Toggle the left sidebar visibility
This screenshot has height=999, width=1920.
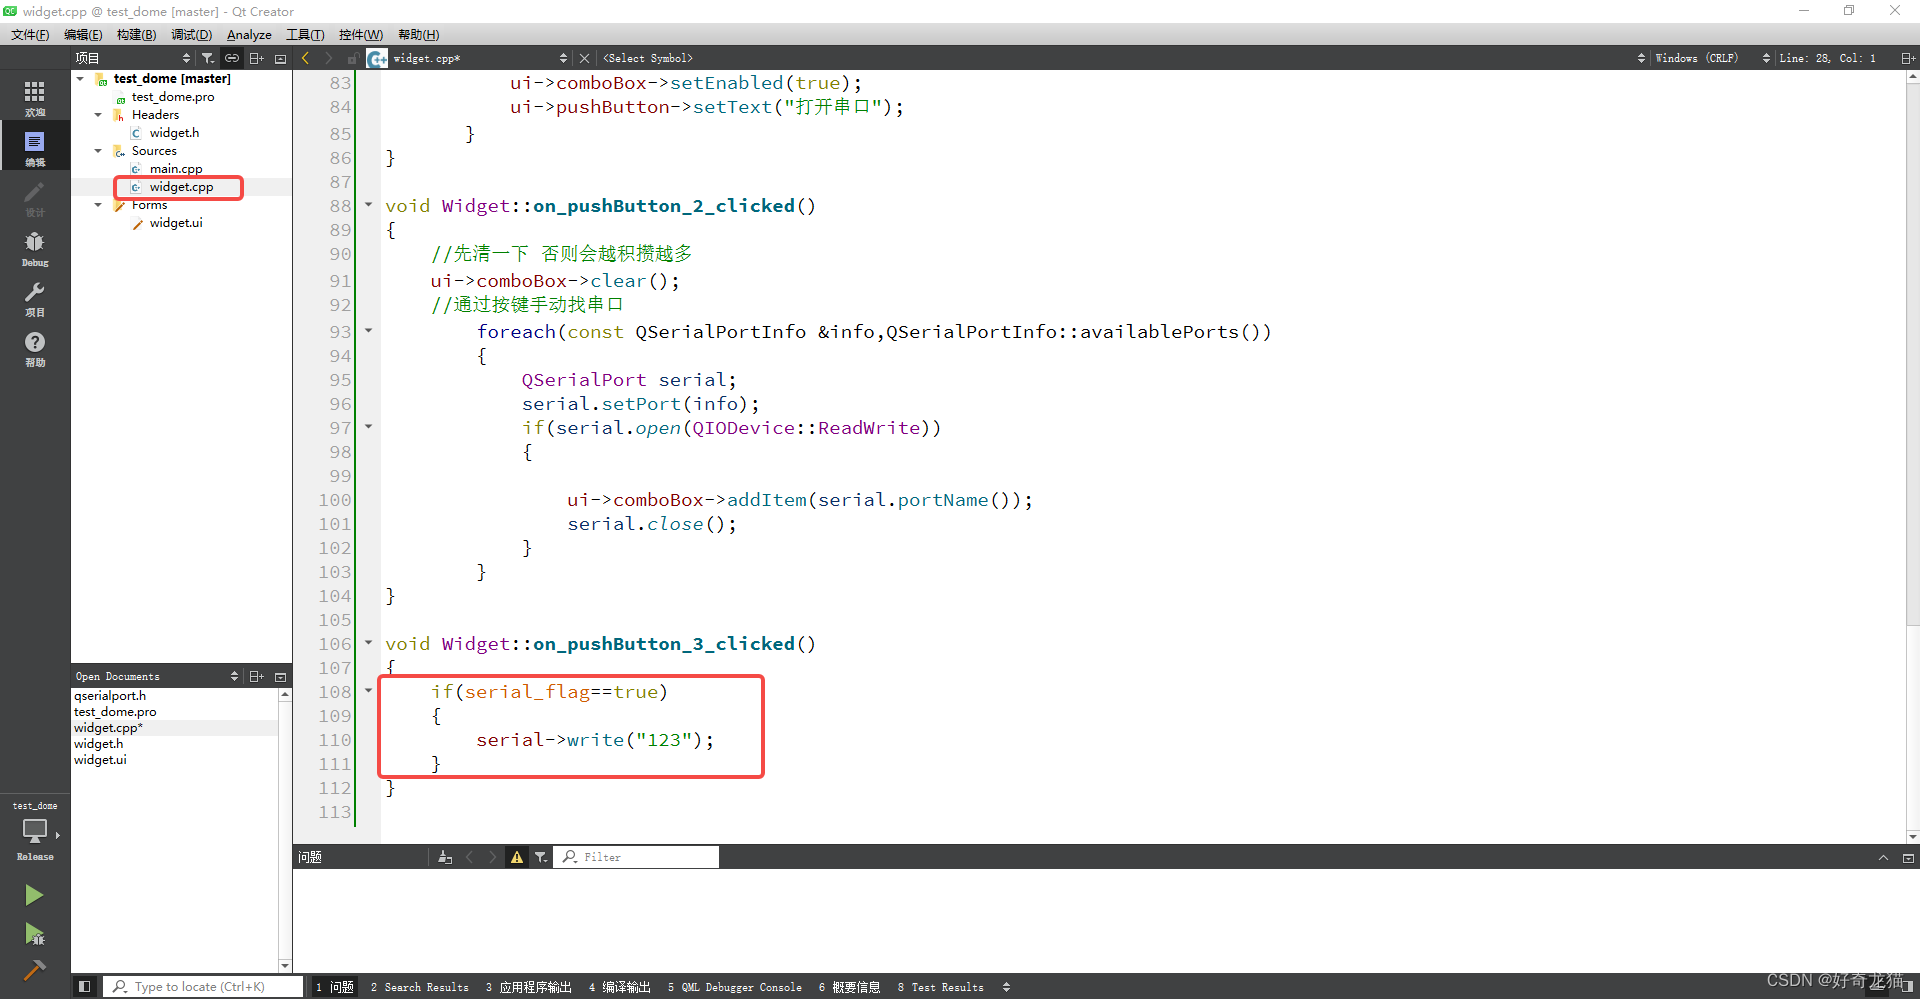85,986
